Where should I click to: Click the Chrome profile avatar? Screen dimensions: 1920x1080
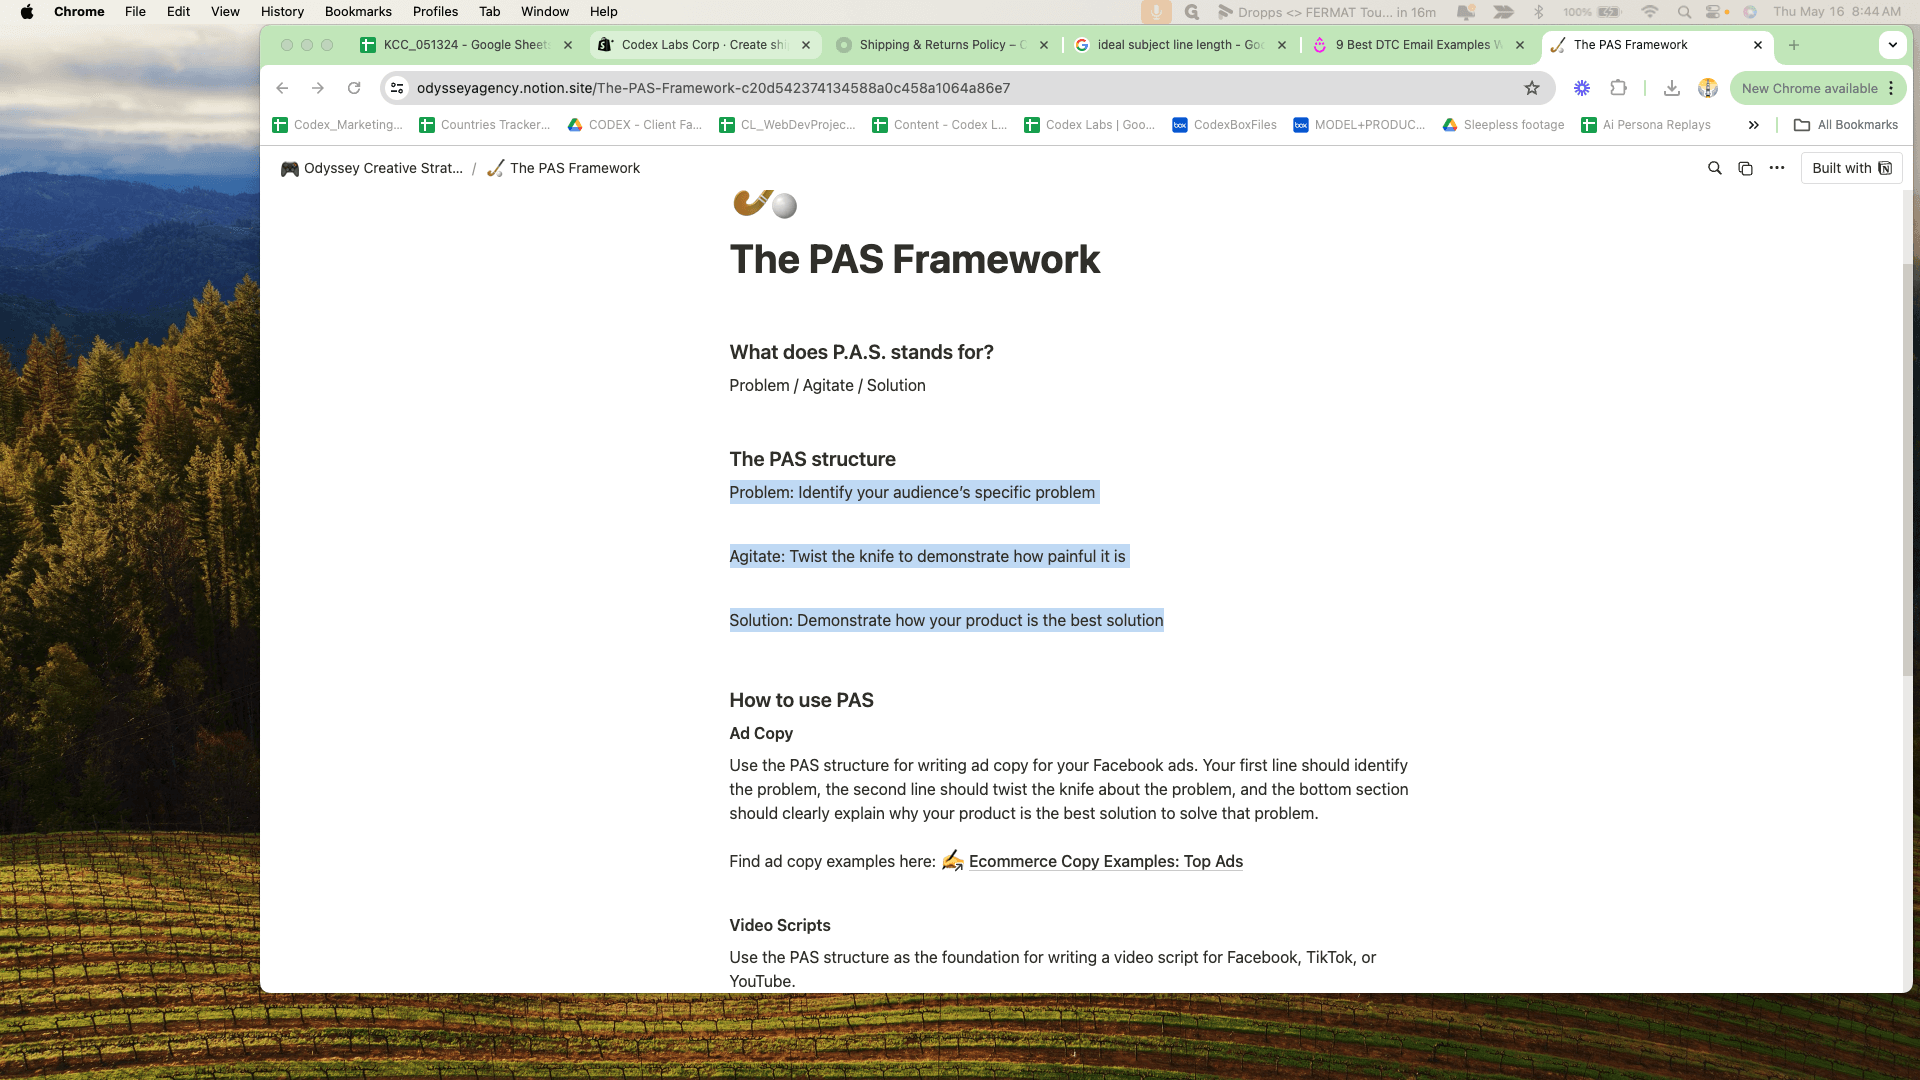pyautogui.click(x=1708, y=88)
